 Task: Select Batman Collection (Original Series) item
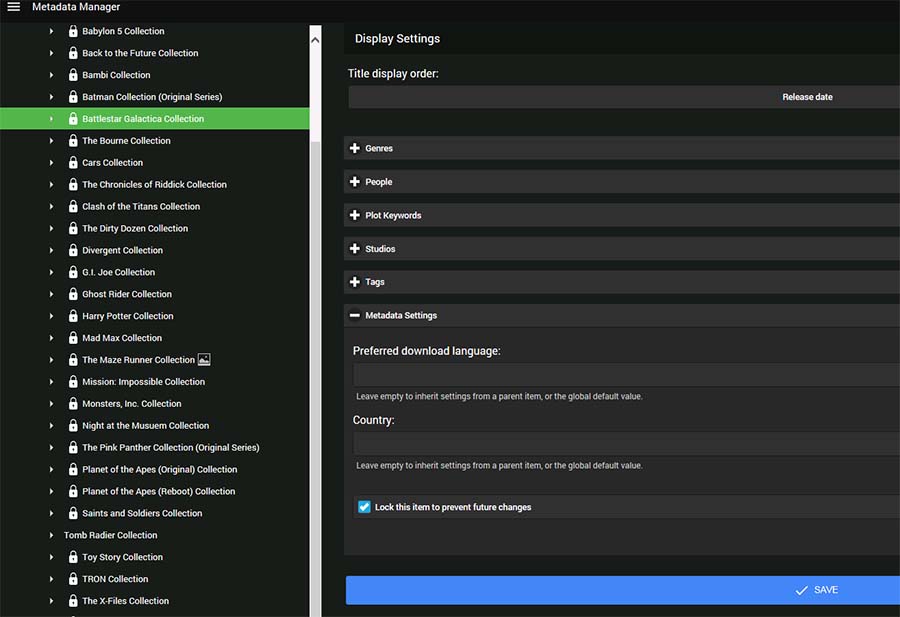coord(152,97)
